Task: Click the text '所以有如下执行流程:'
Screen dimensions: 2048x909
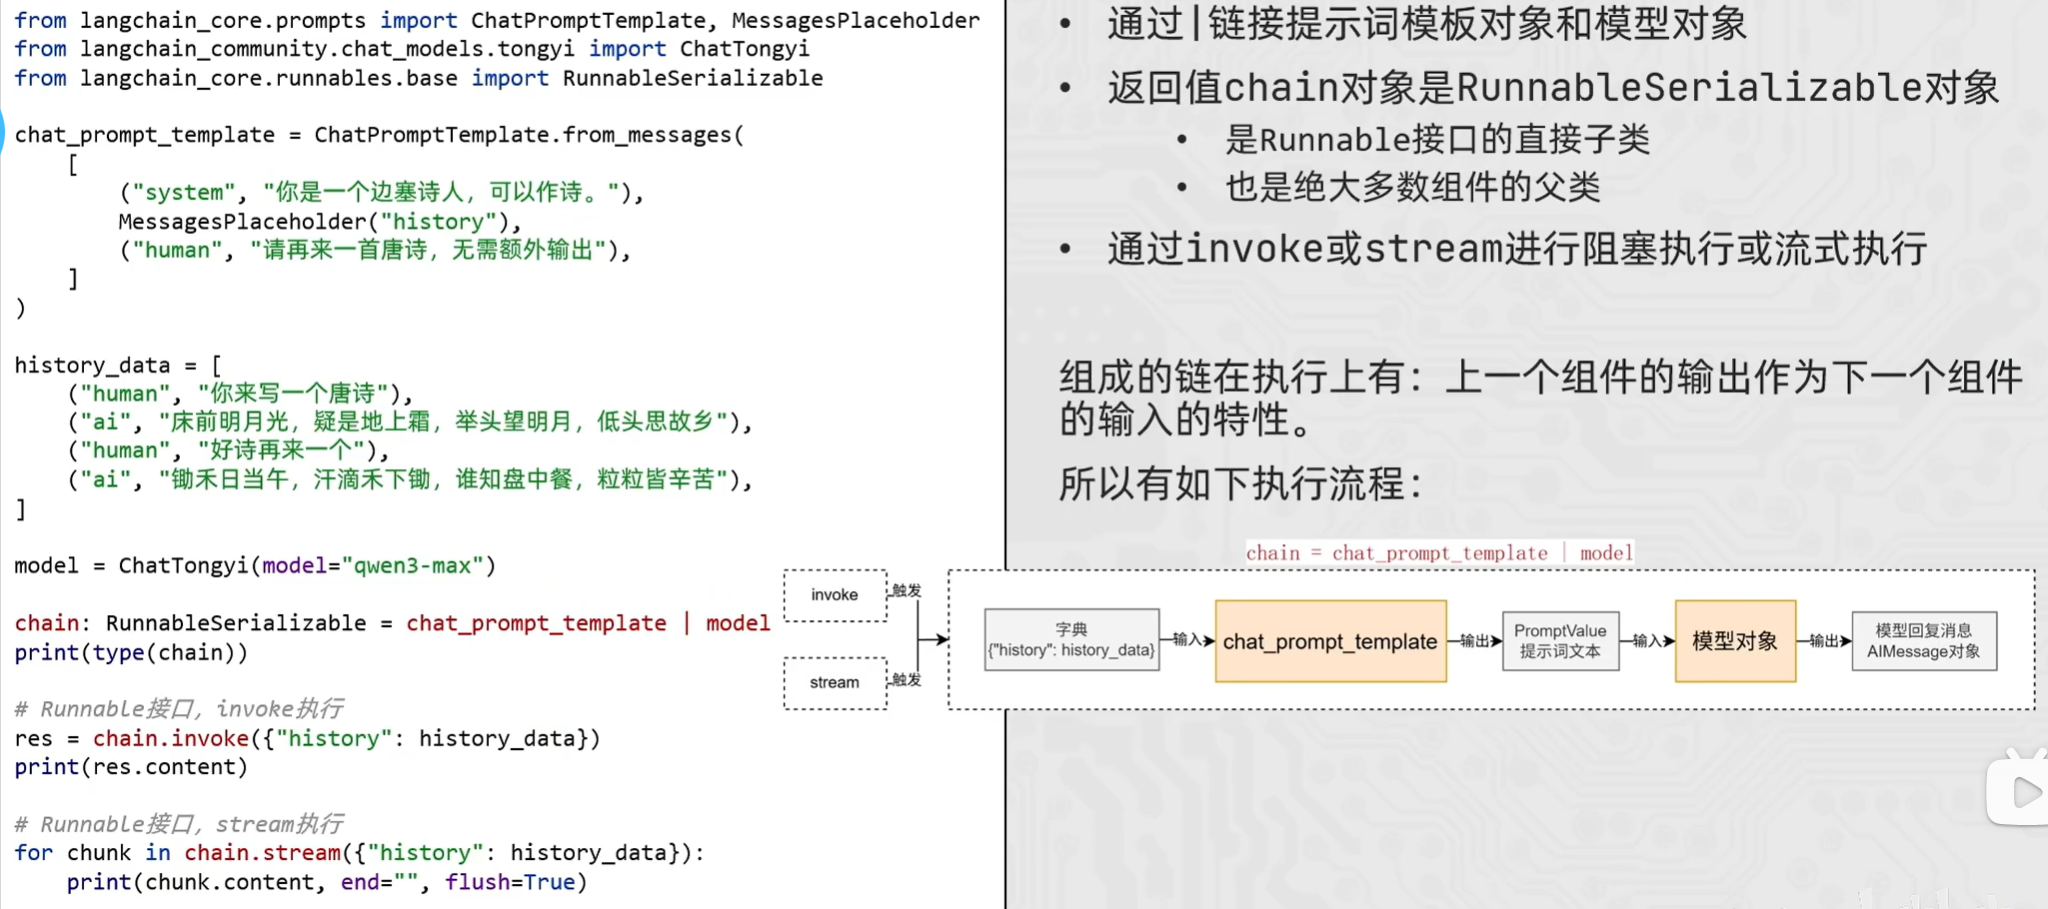Action: [1240, 484]
